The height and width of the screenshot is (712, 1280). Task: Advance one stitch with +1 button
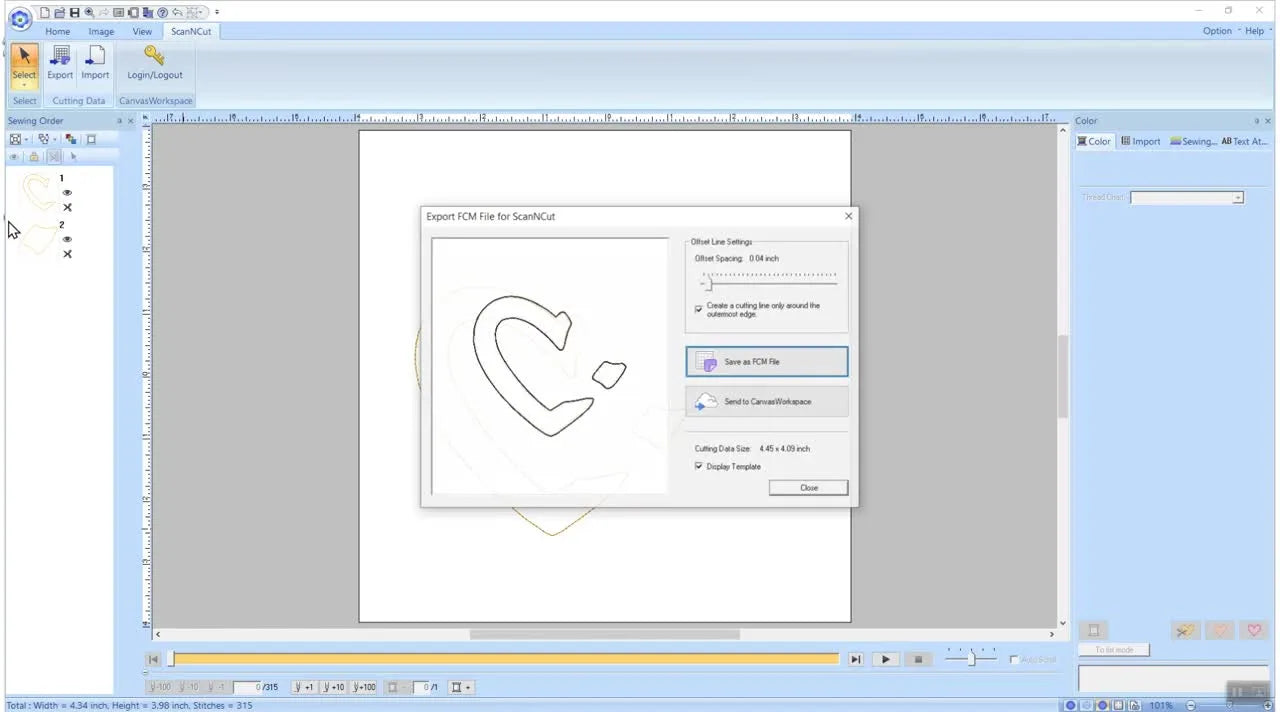(x=305, y=687)
